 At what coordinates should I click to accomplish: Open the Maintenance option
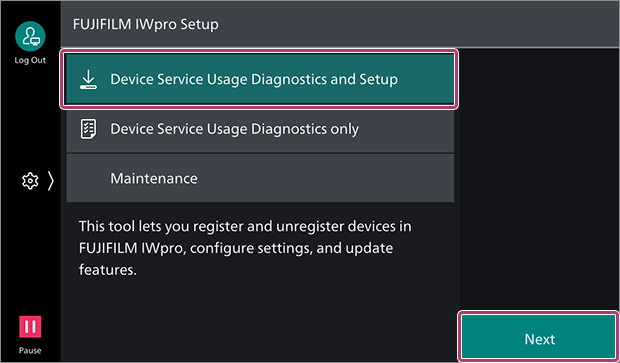[260, 178]
